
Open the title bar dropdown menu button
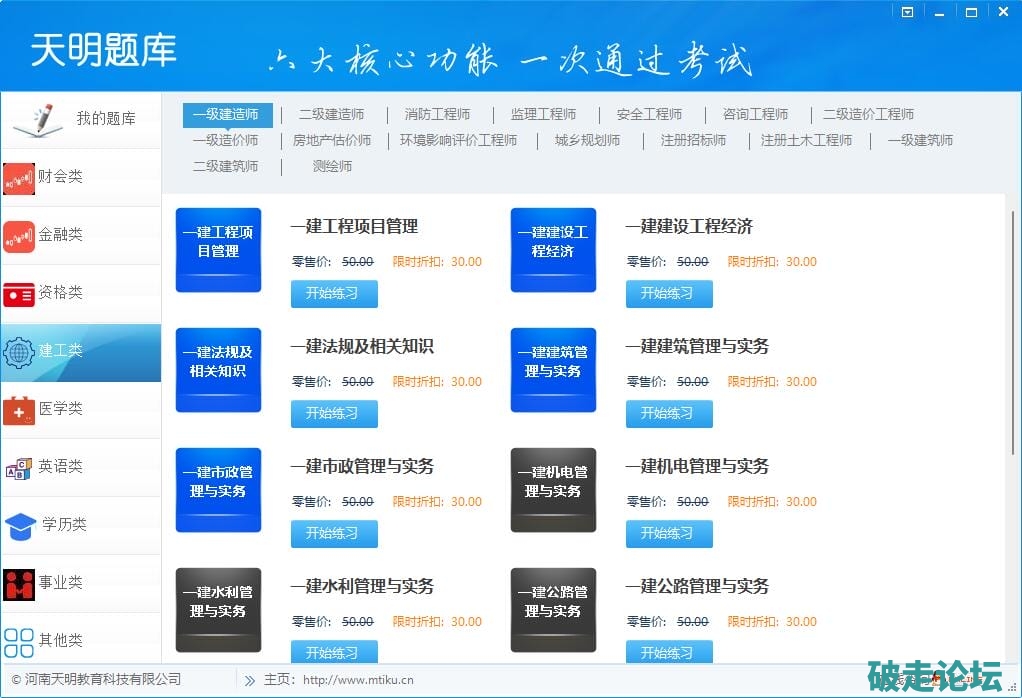(x=908, y=12)
